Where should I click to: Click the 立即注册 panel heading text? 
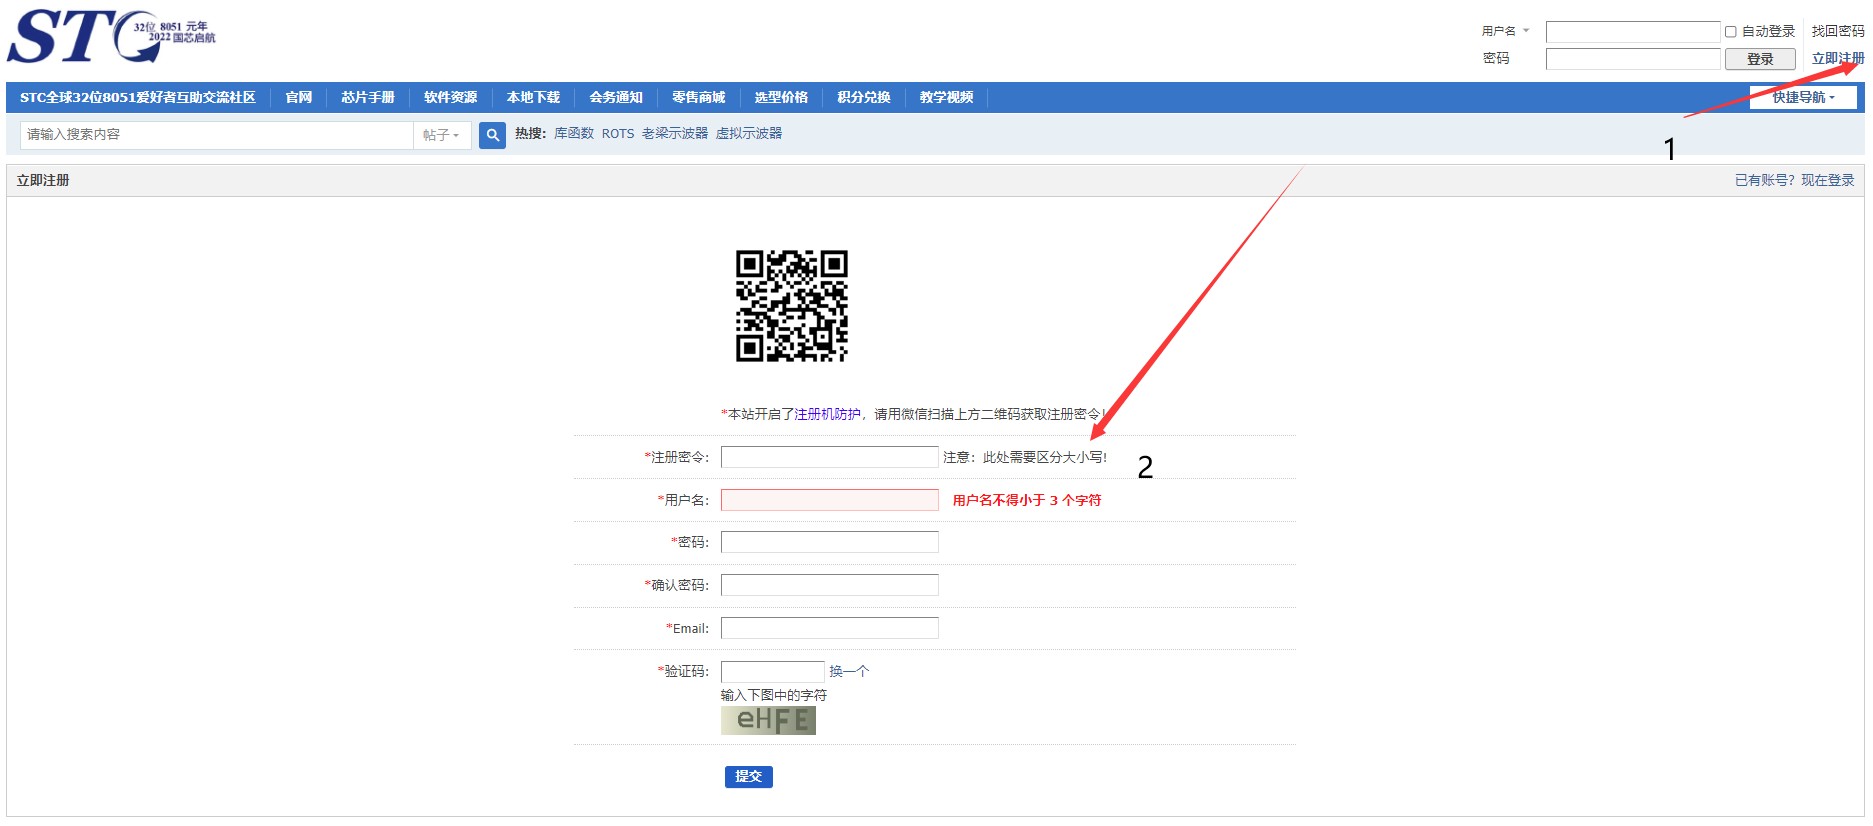pos(43,180)
